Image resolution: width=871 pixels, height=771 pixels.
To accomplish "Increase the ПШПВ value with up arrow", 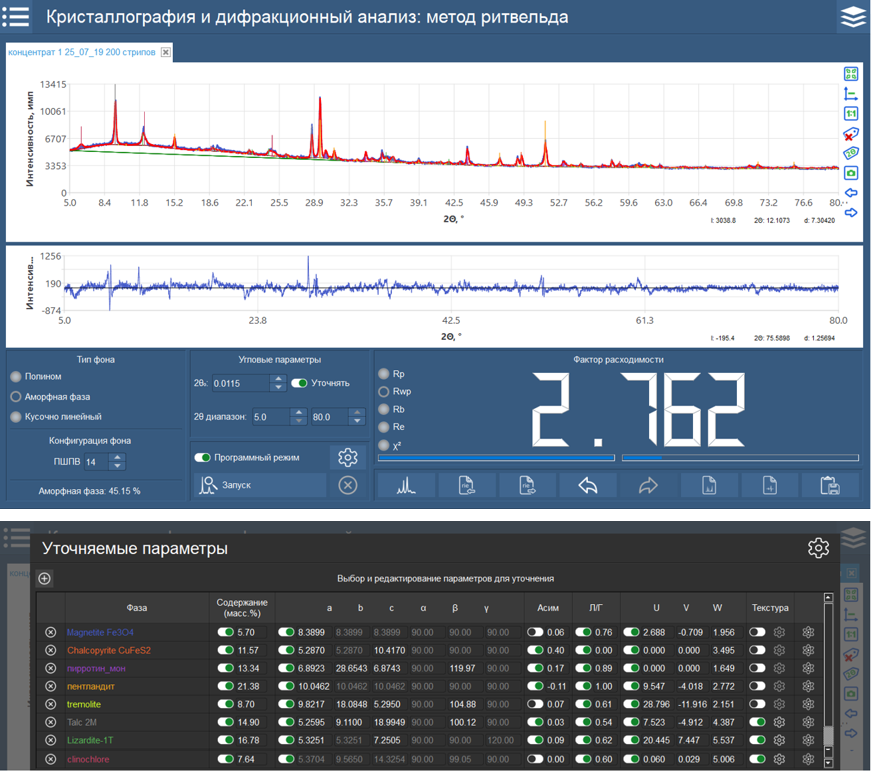I will [118, 457].
